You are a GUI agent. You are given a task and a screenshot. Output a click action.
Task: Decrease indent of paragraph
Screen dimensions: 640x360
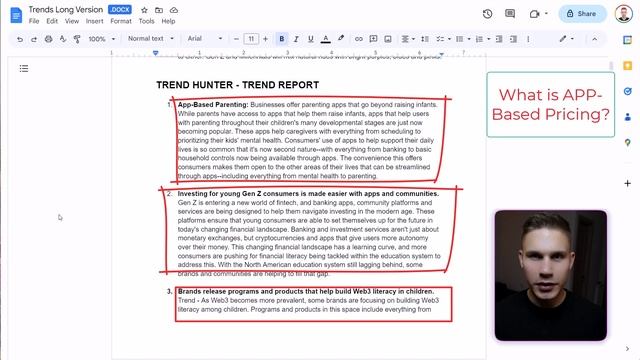(498, 39)
